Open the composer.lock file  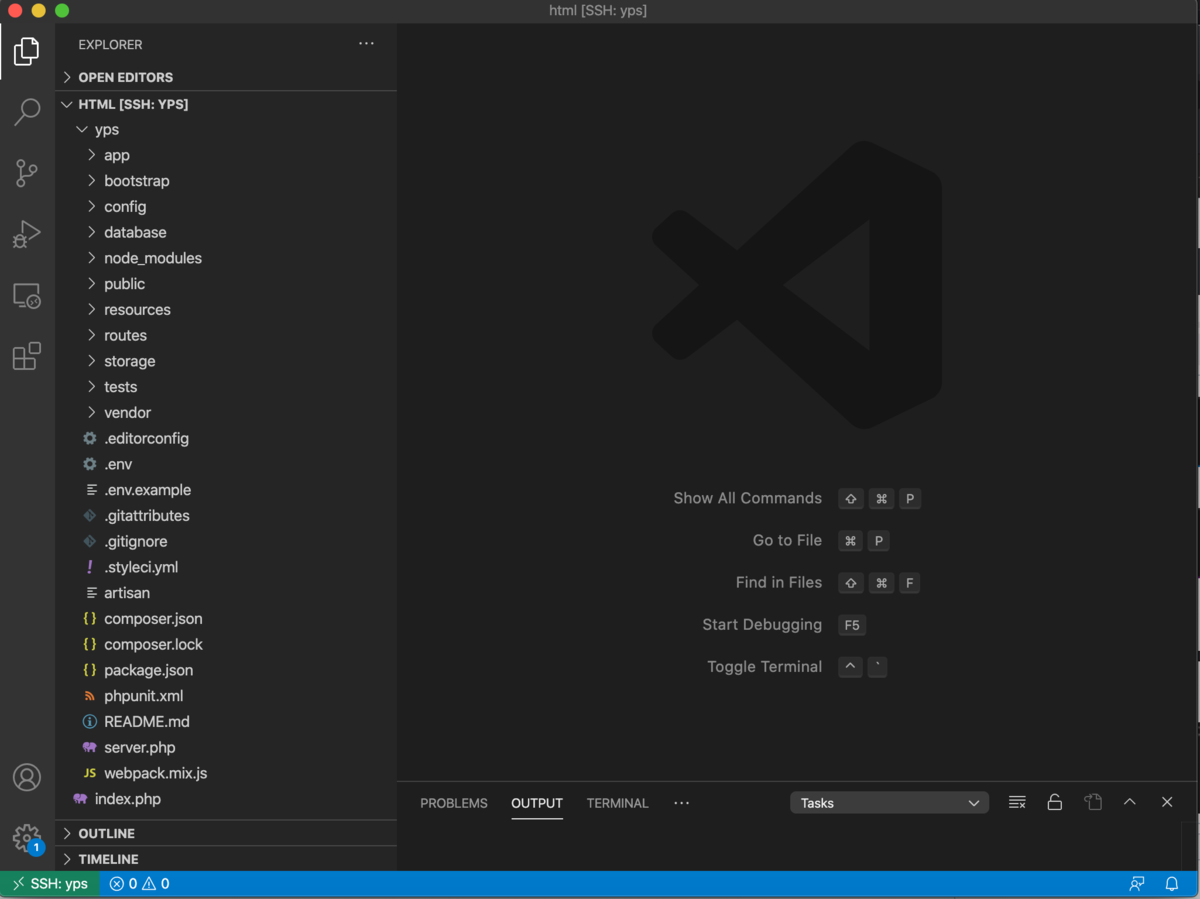click(226, 644)
